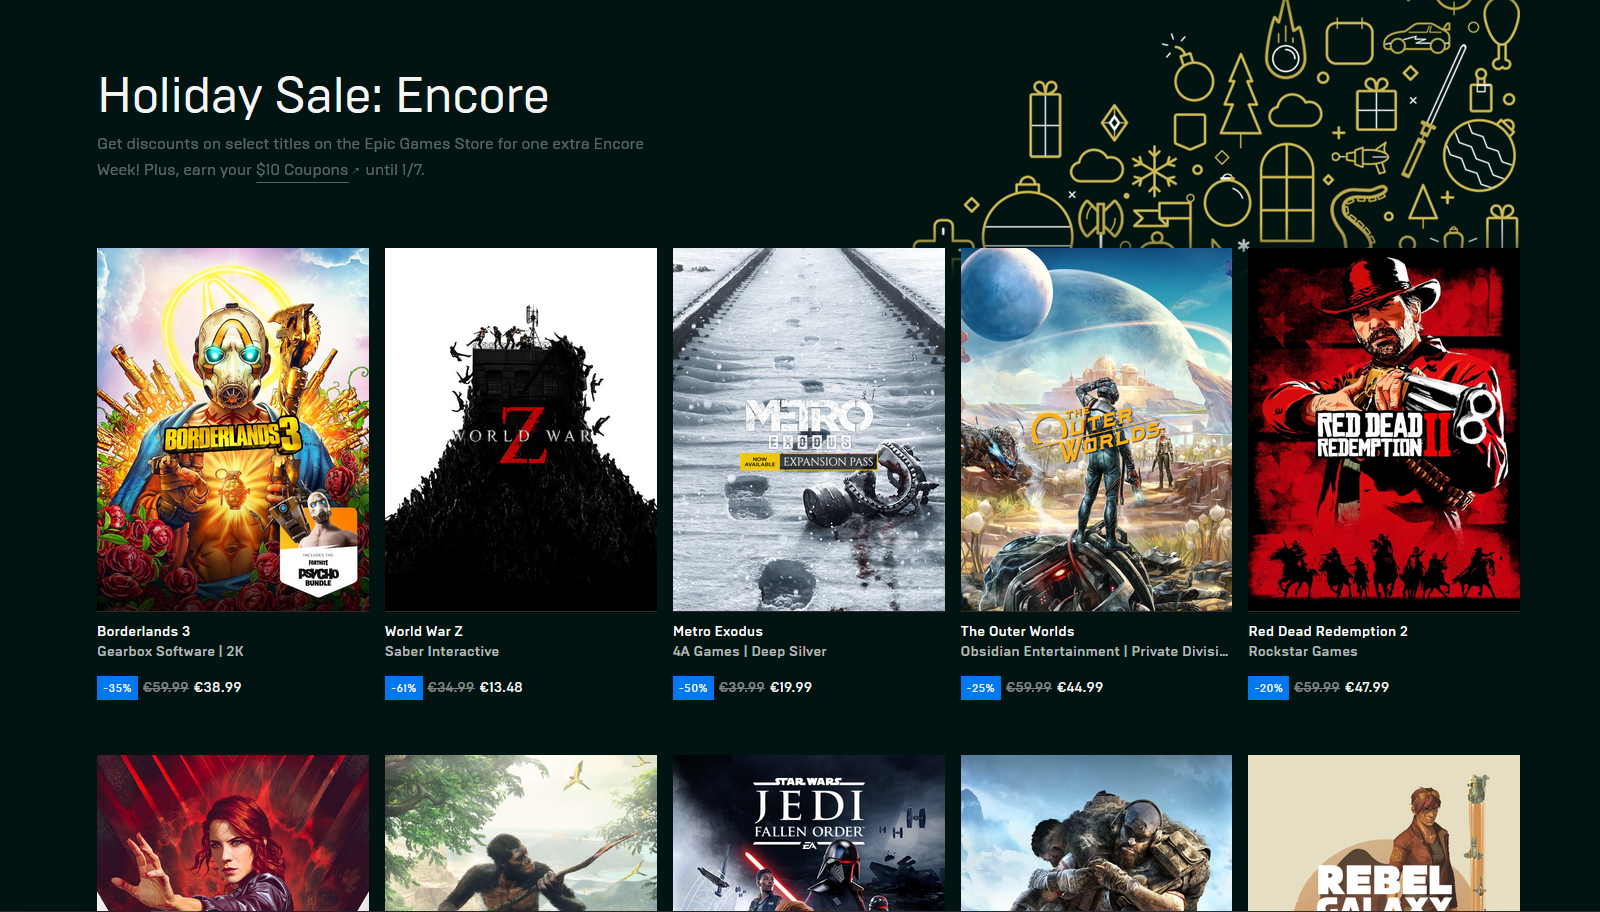Click 4A Games | Deep Silver text
Screen dimensions: 1600x912
click(750, 651)
